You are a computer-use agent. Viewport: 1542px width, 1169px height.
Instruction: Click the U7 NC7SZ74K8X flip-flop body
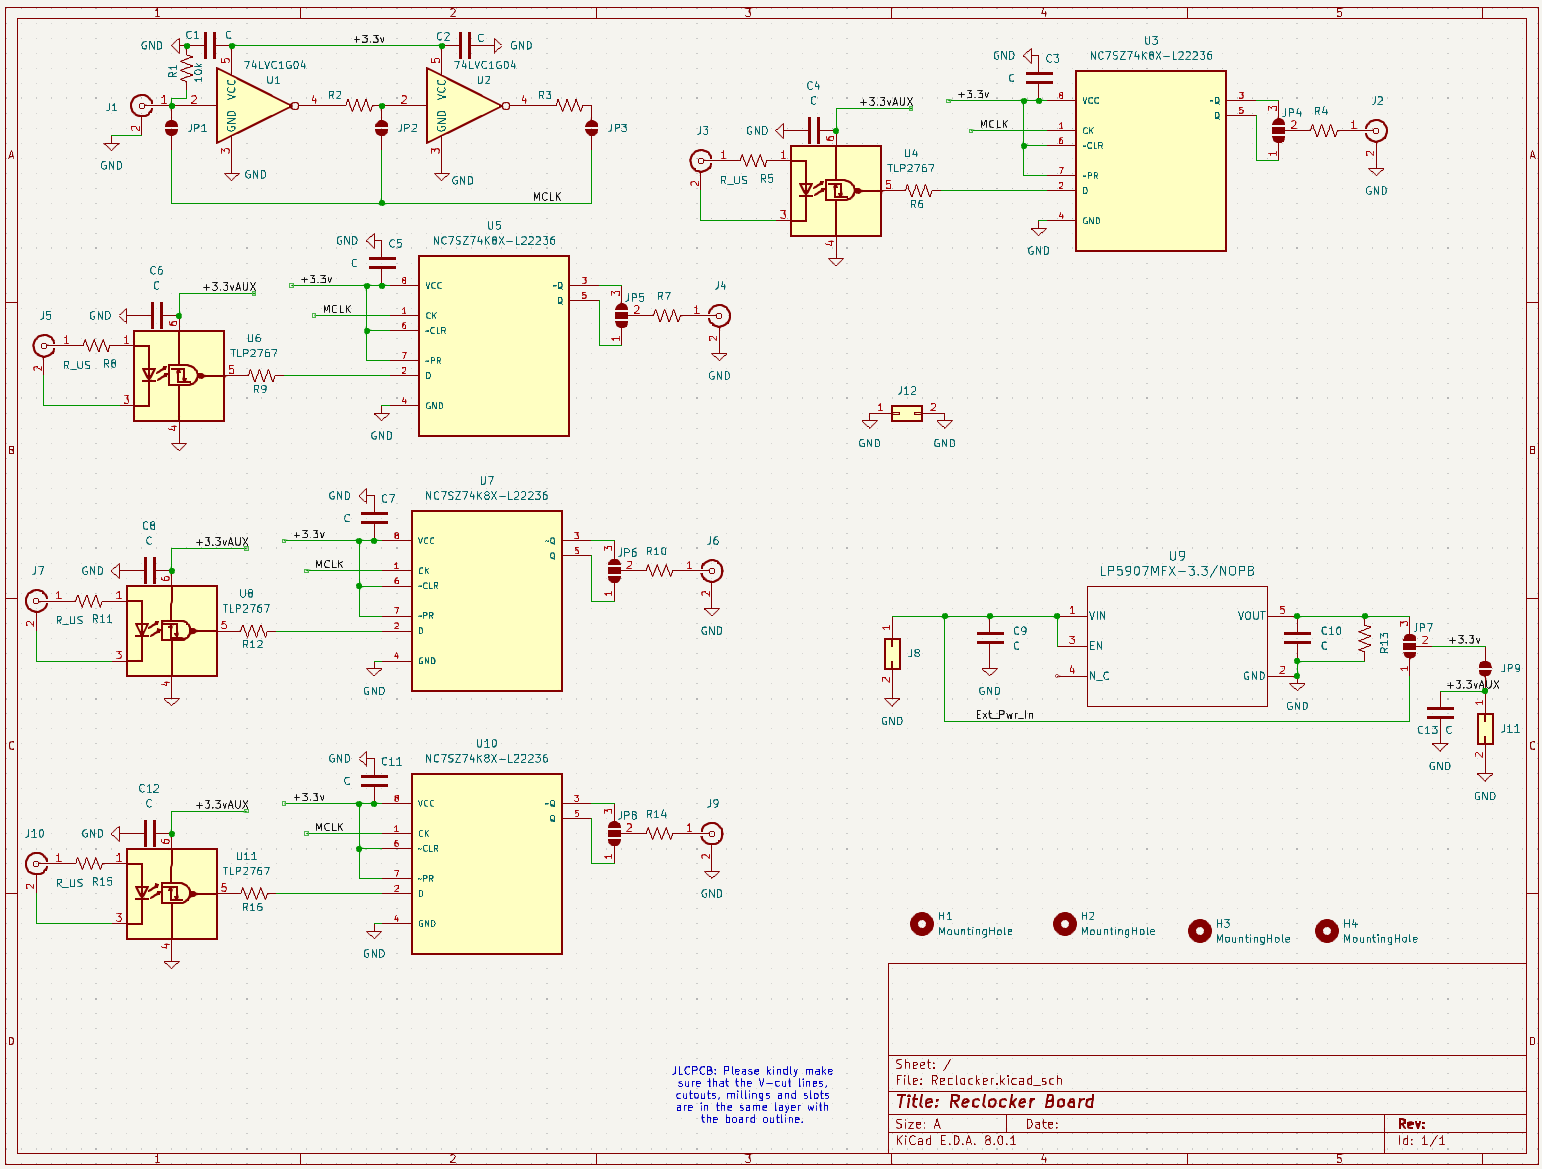(487, 601)
